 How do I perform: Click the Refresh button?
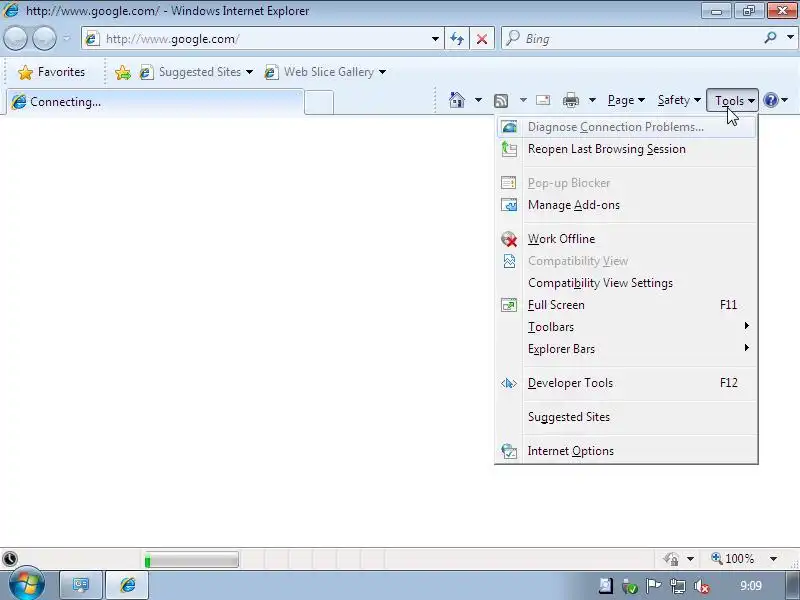pos(457,39)
